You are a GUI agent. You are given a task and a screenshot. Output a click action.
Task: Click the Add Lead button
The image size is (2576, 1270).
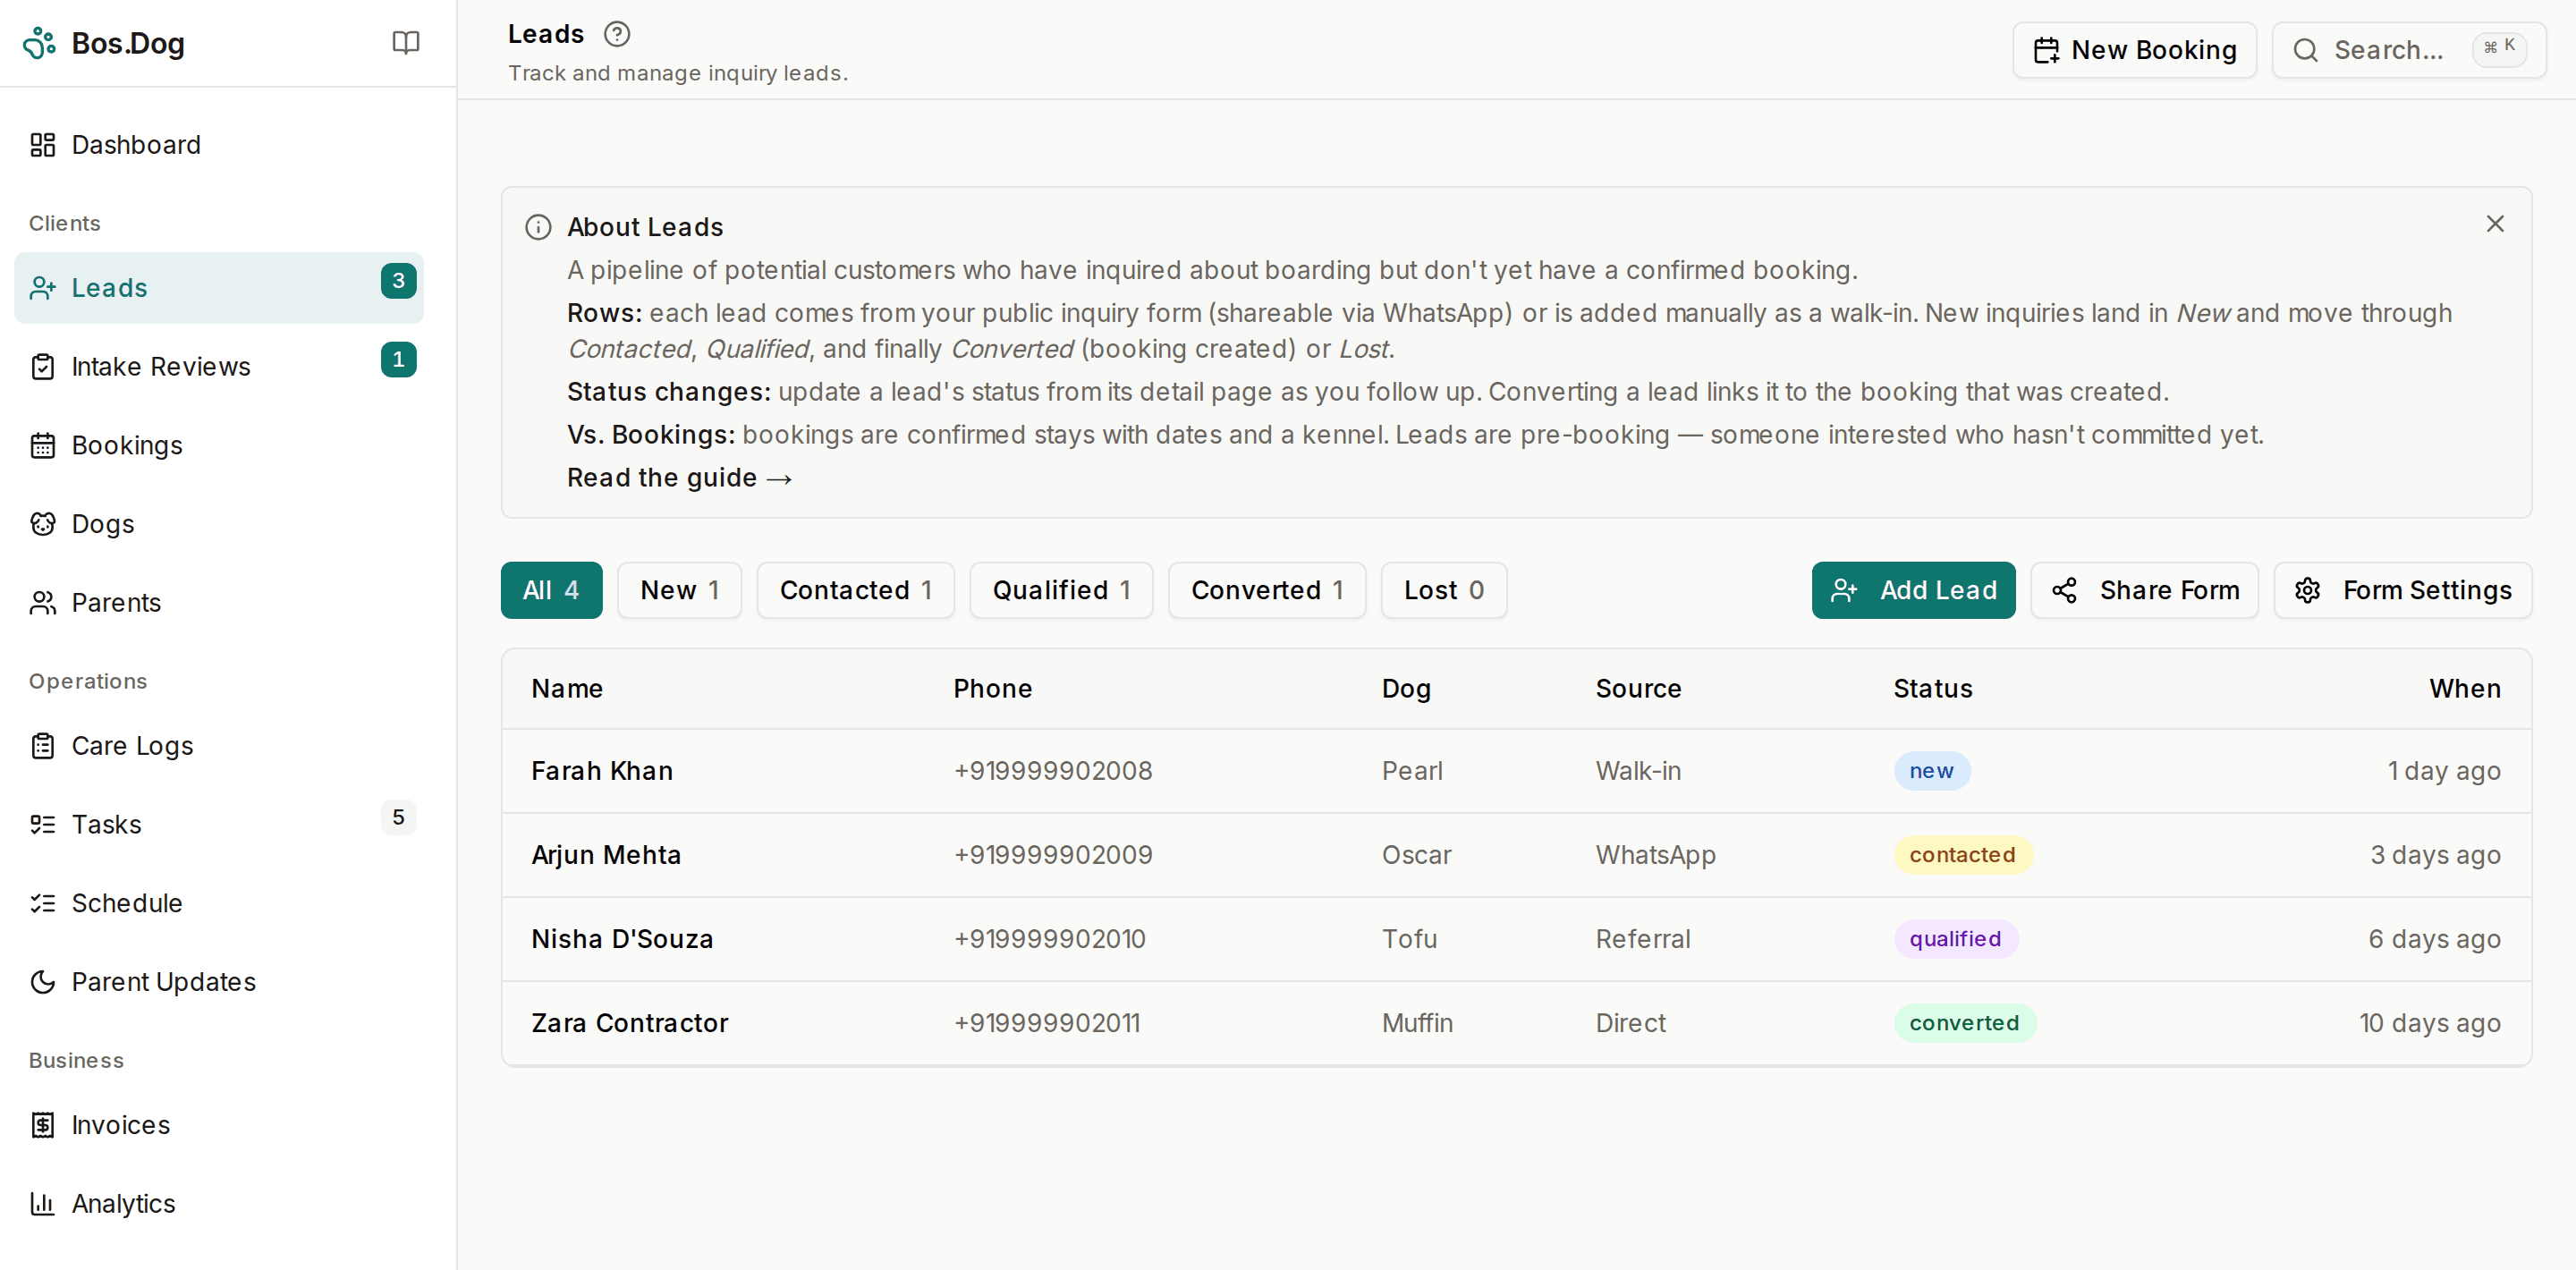coord(1913,591)
